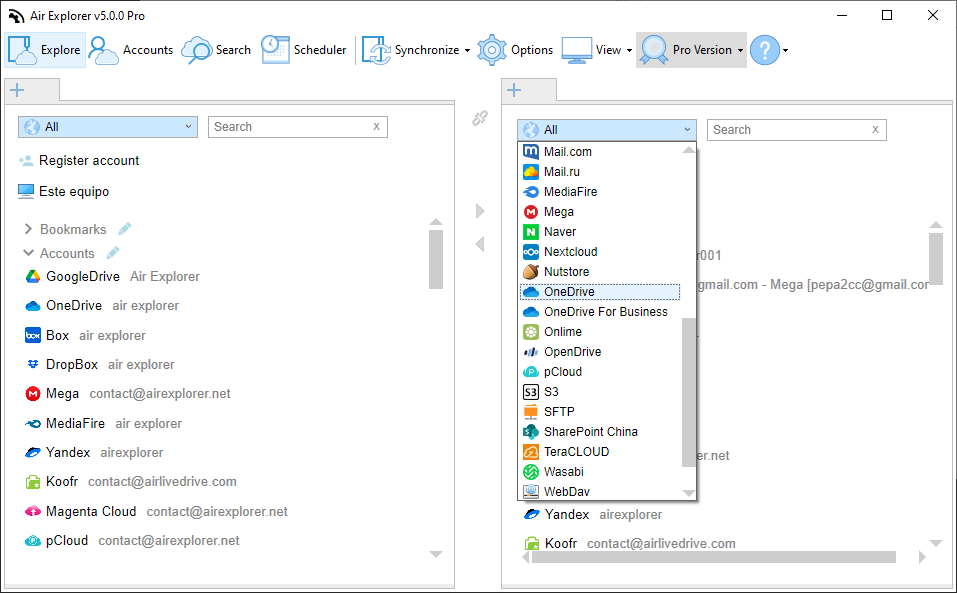Select pCloud in the dropdown list
Image resolution: width=957 pixels, height=593 pixels.
[x=600, y=372]
